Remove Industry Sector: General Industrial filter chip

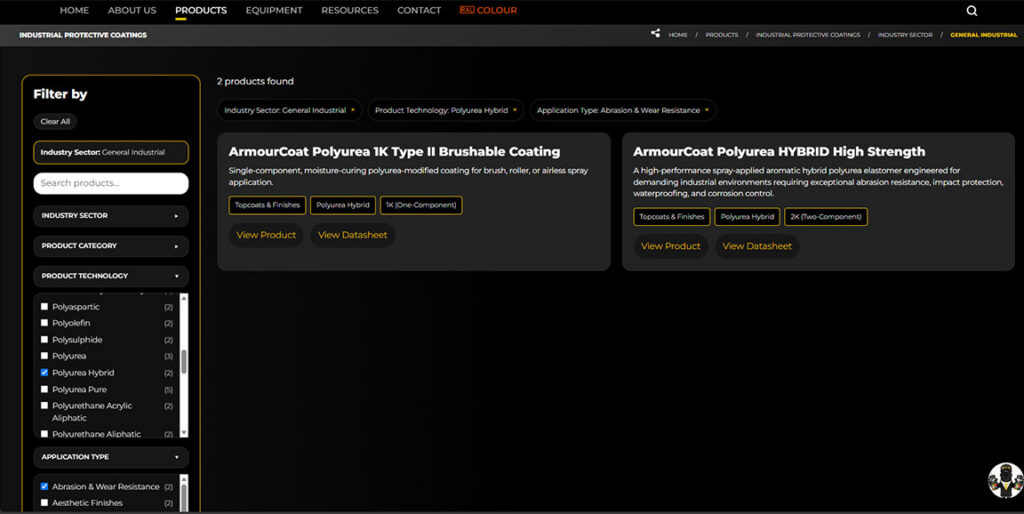353,110
